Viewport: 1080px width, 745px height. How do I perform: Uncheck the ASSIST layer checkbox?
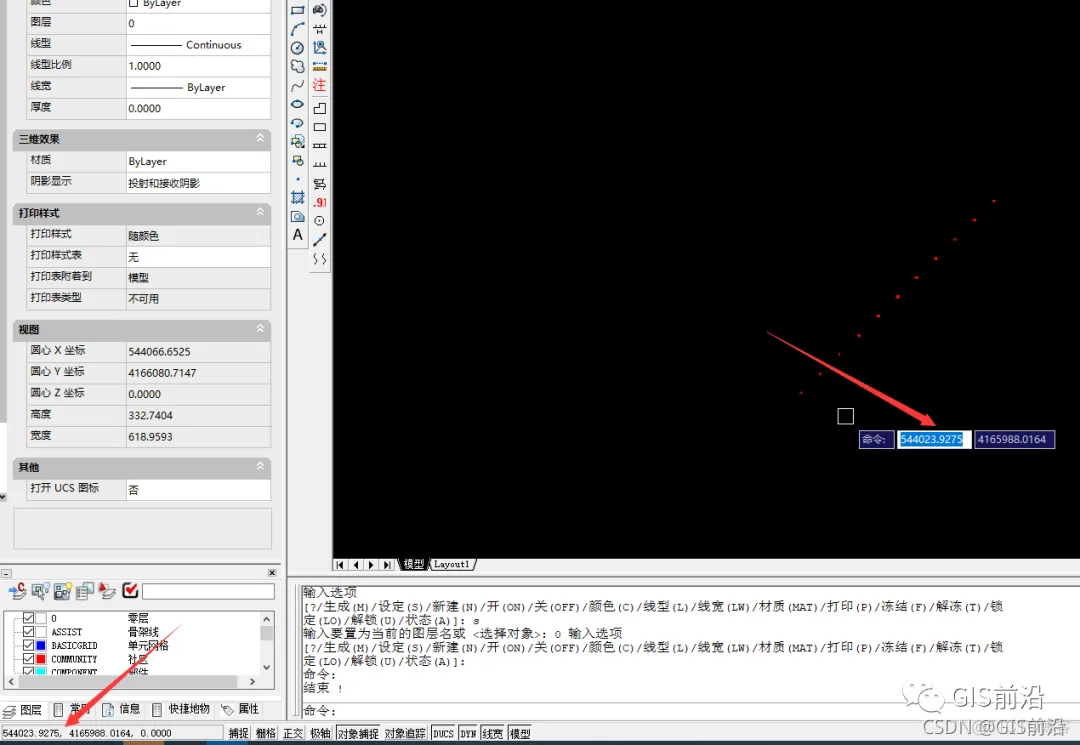click(x=28, y=631)
